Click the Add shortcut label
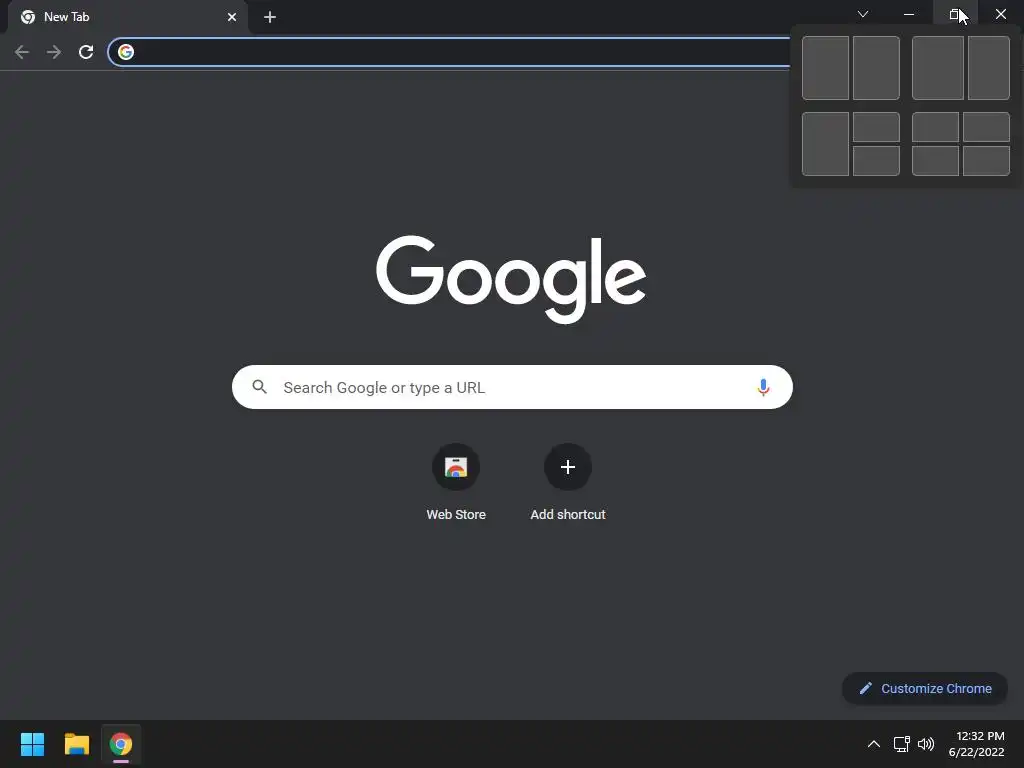 coord(568,515)
